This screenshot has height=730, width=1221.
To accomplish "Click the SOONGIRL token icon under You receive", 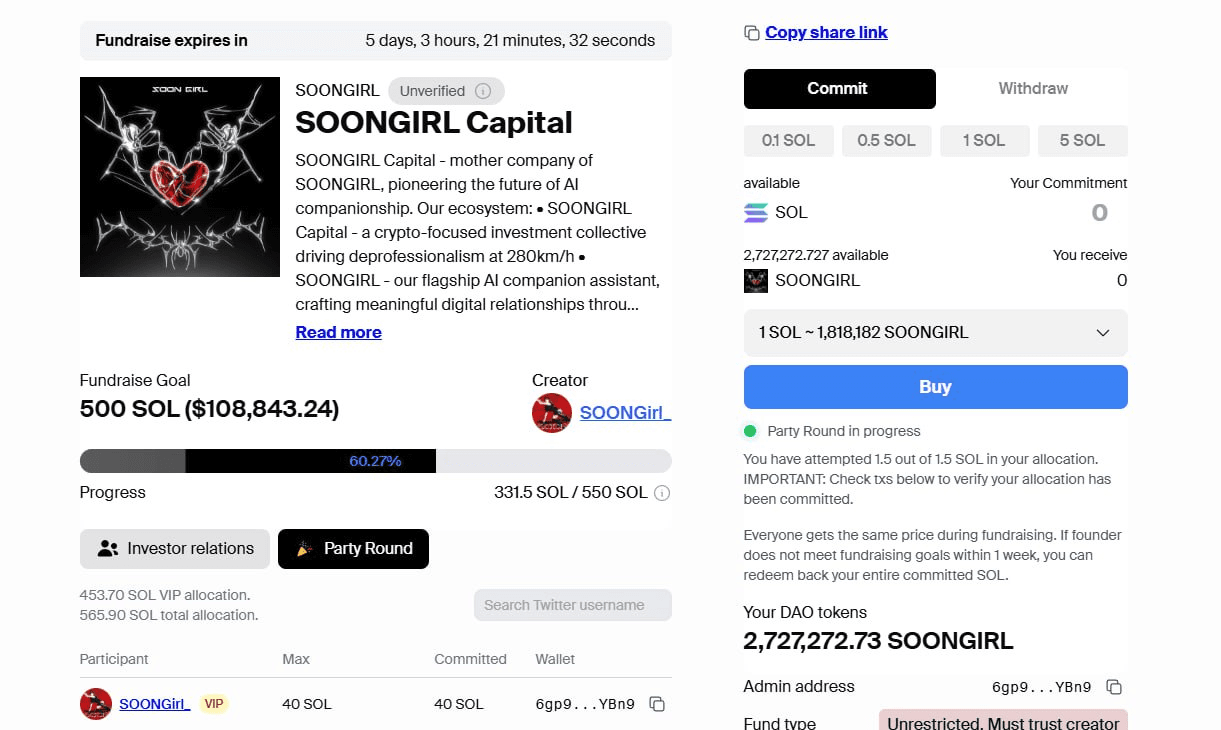I will click(x=756, y=280).
